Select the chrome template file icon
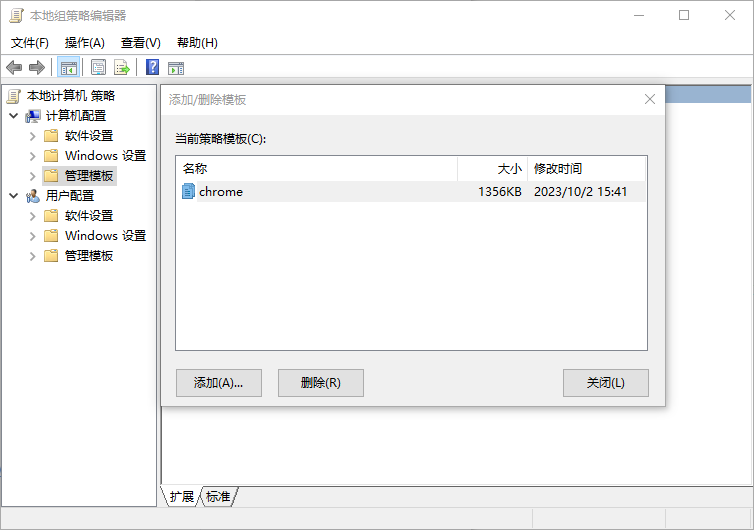 tap(188, 191)
